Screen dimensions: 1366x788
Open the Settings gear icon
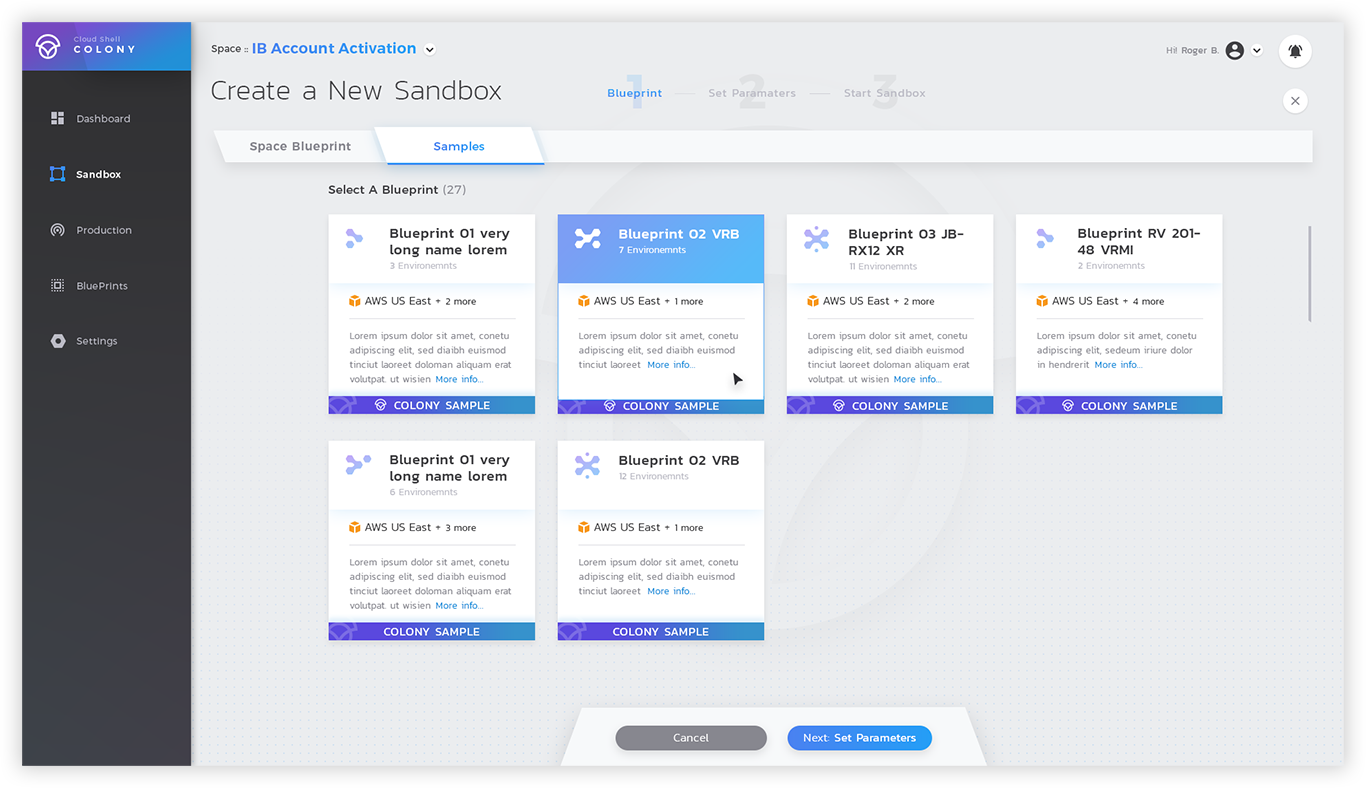58,341
